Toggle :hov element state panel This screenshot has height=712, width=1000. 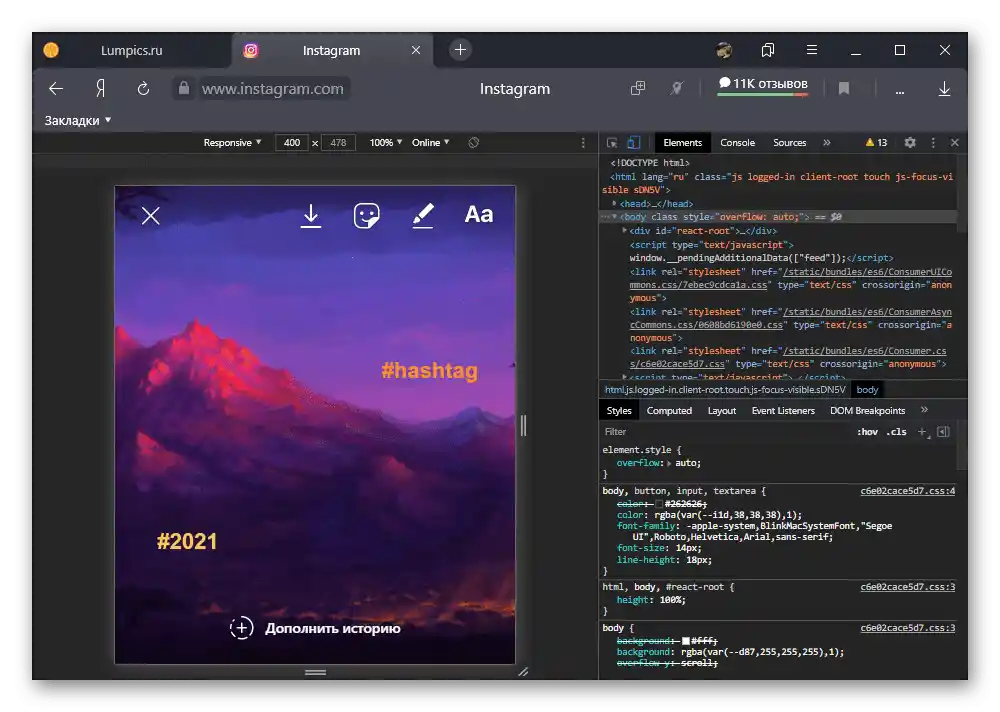click(x=867, y=432)
